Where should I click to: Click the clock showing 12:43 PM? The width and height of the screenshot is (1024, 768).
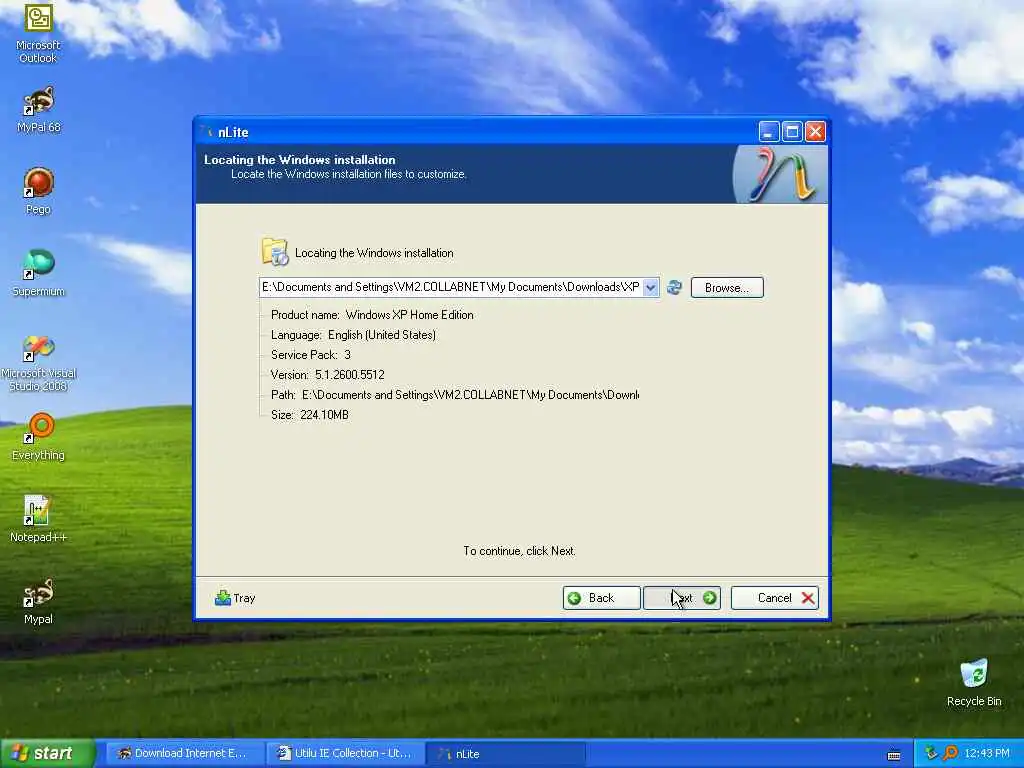pyautogui.click(x=987, y=754)
